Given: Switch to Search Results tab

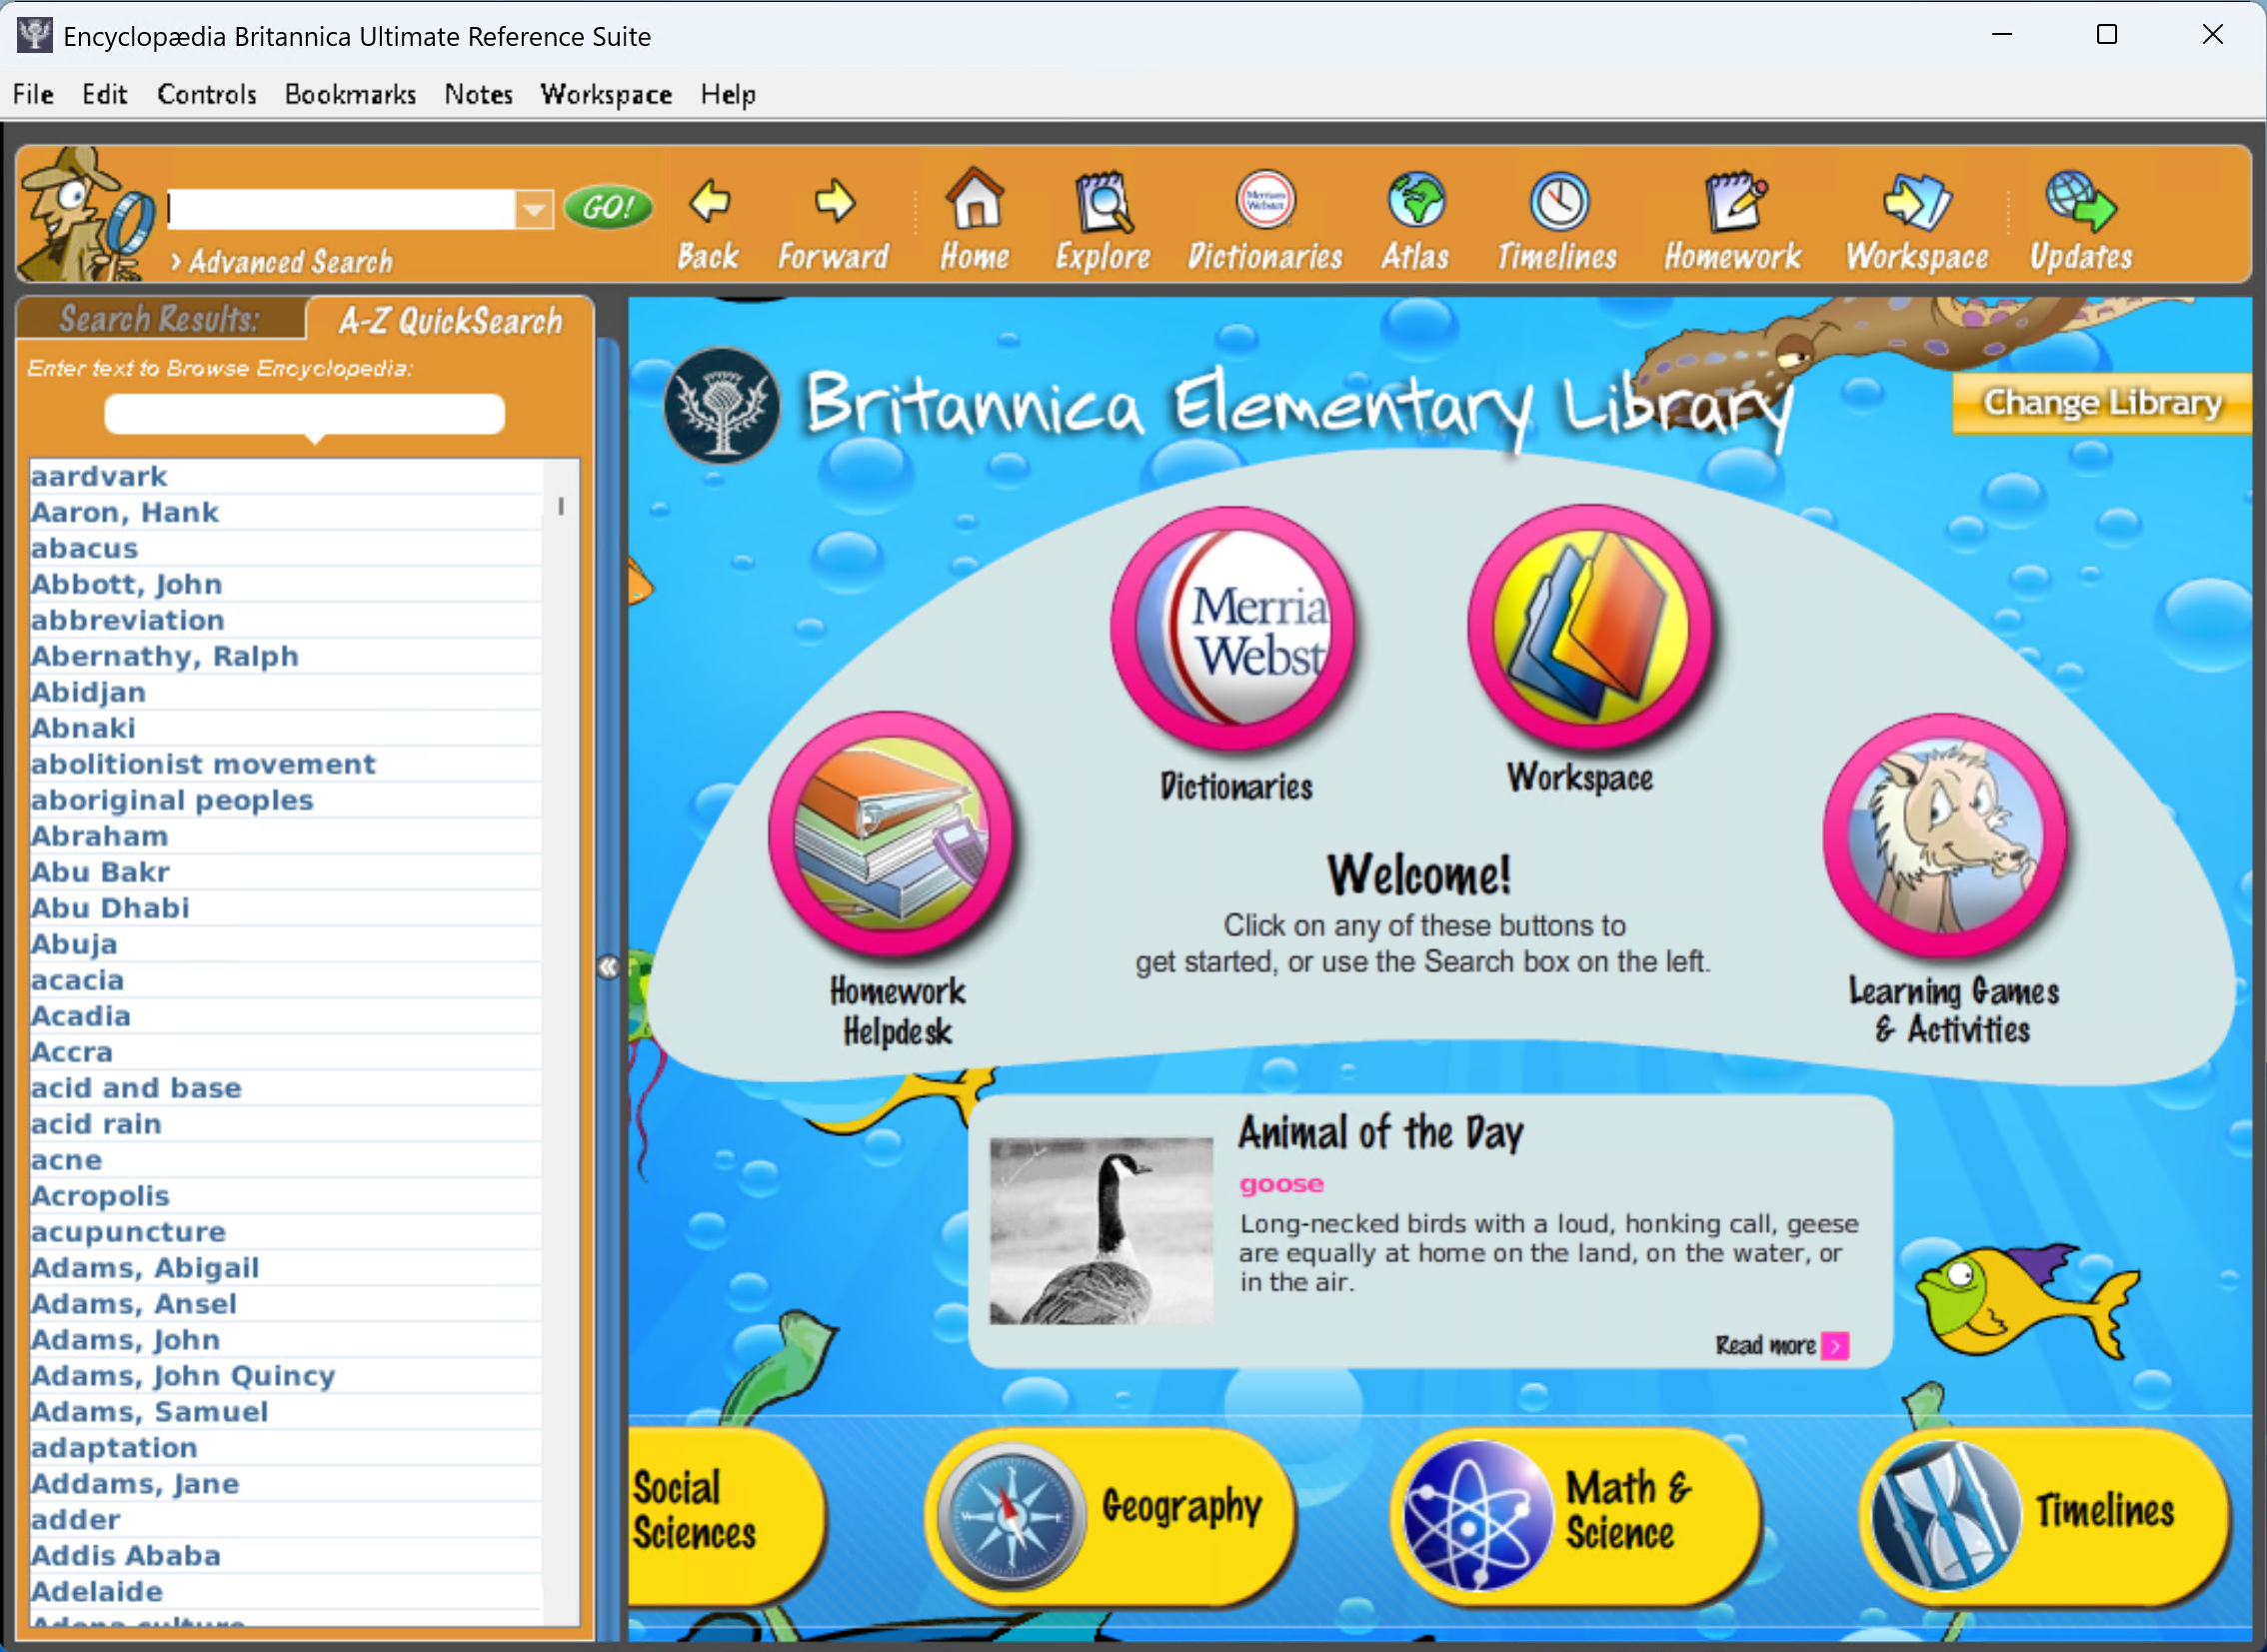Looking at the screenshot, I should pos(160,319).
